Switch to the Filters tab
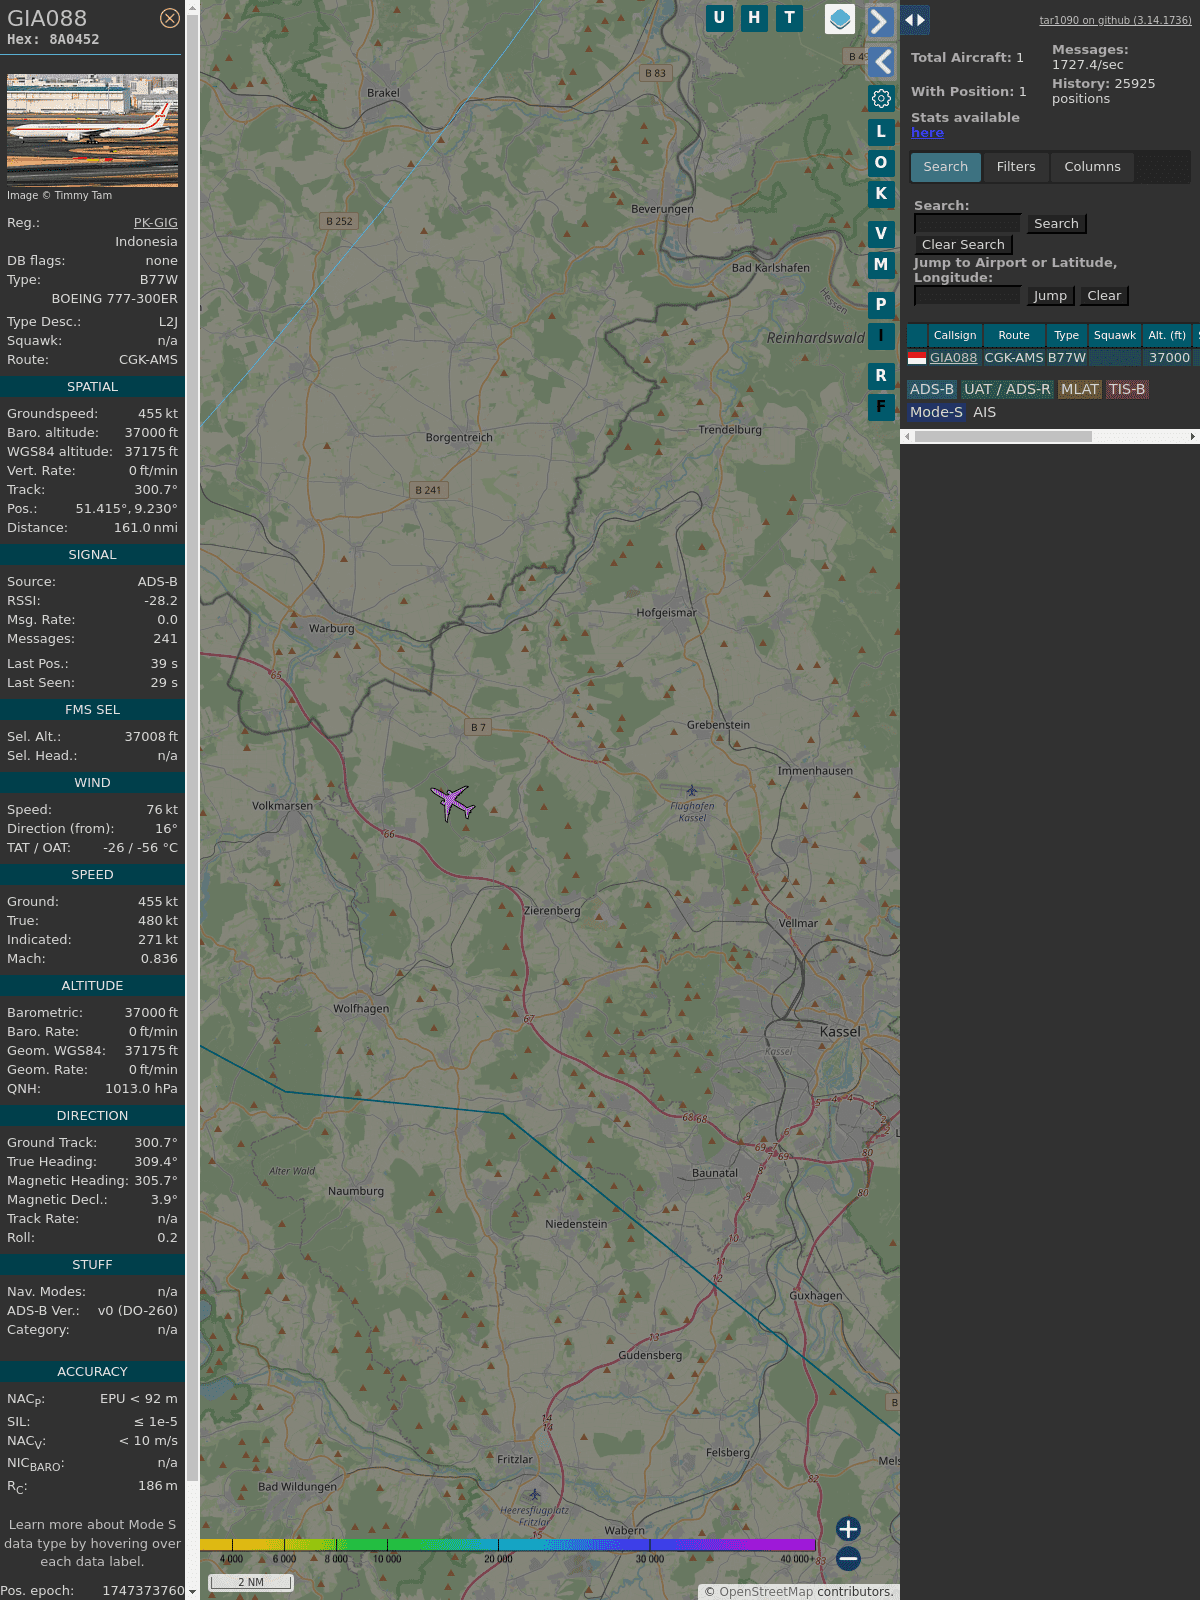This screenshot has width=1200, height=1600. click(1016, 167)
